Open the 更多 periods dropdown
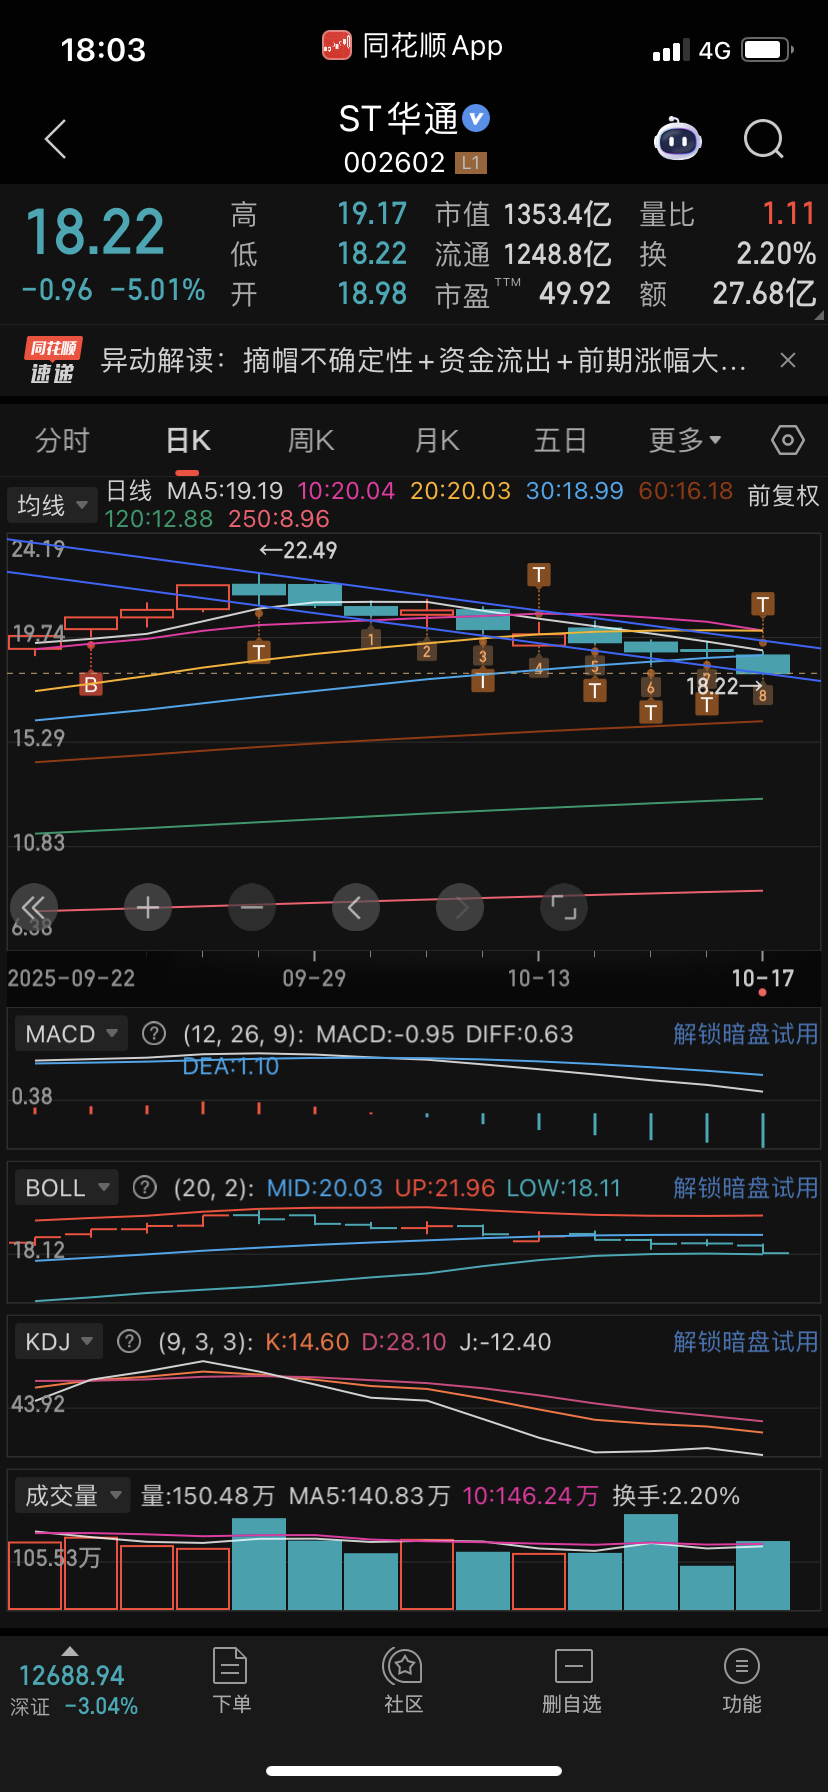828x1792 pixels. [x=685, y=440]
